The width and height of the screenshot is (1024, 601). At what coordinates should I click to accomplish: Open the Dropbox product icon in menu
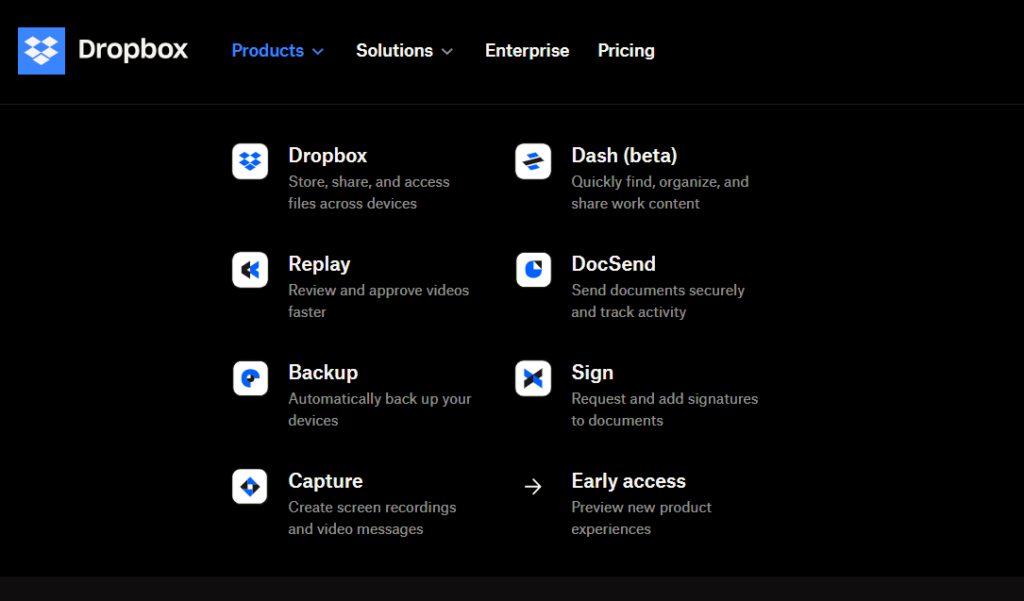[x=250, y=161]
